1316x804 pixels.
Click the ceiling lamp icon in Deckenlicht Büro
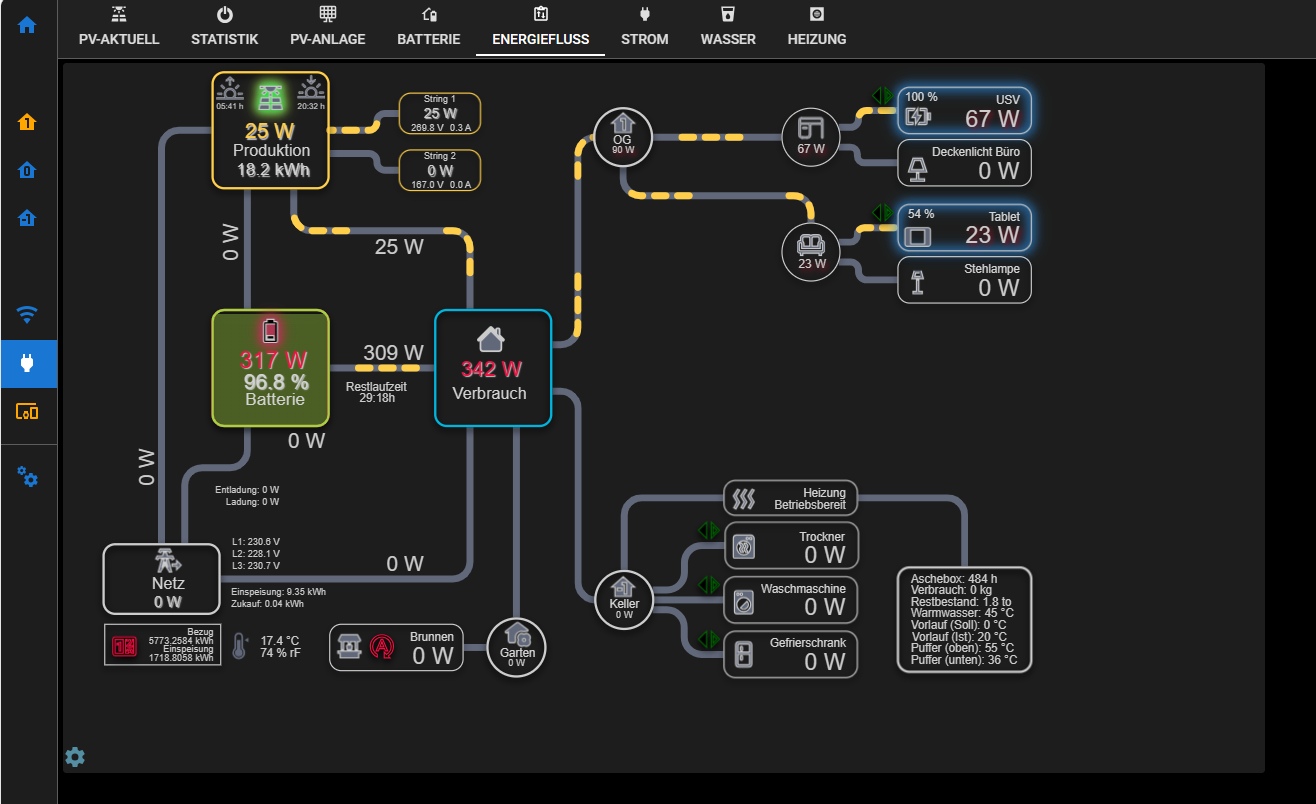[917, 171]
